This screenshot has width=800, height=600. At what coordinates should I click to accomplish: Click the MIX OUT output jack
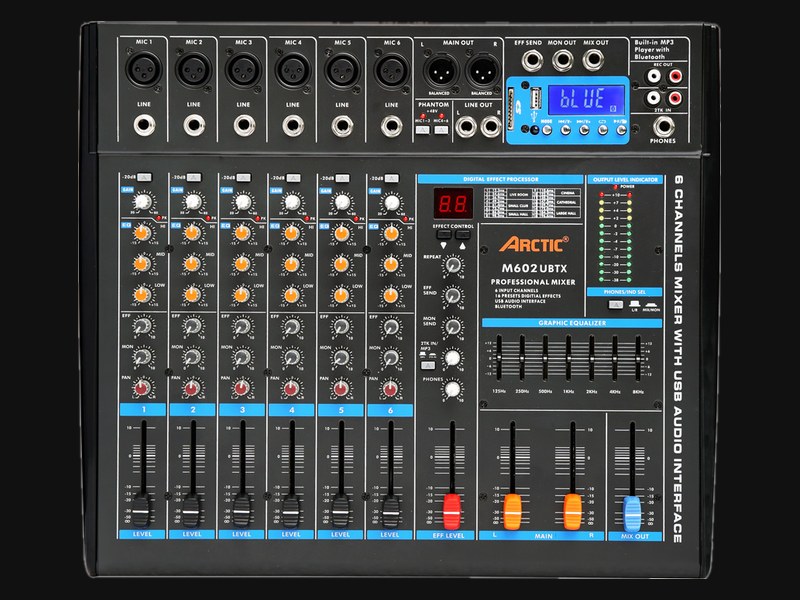593,60
